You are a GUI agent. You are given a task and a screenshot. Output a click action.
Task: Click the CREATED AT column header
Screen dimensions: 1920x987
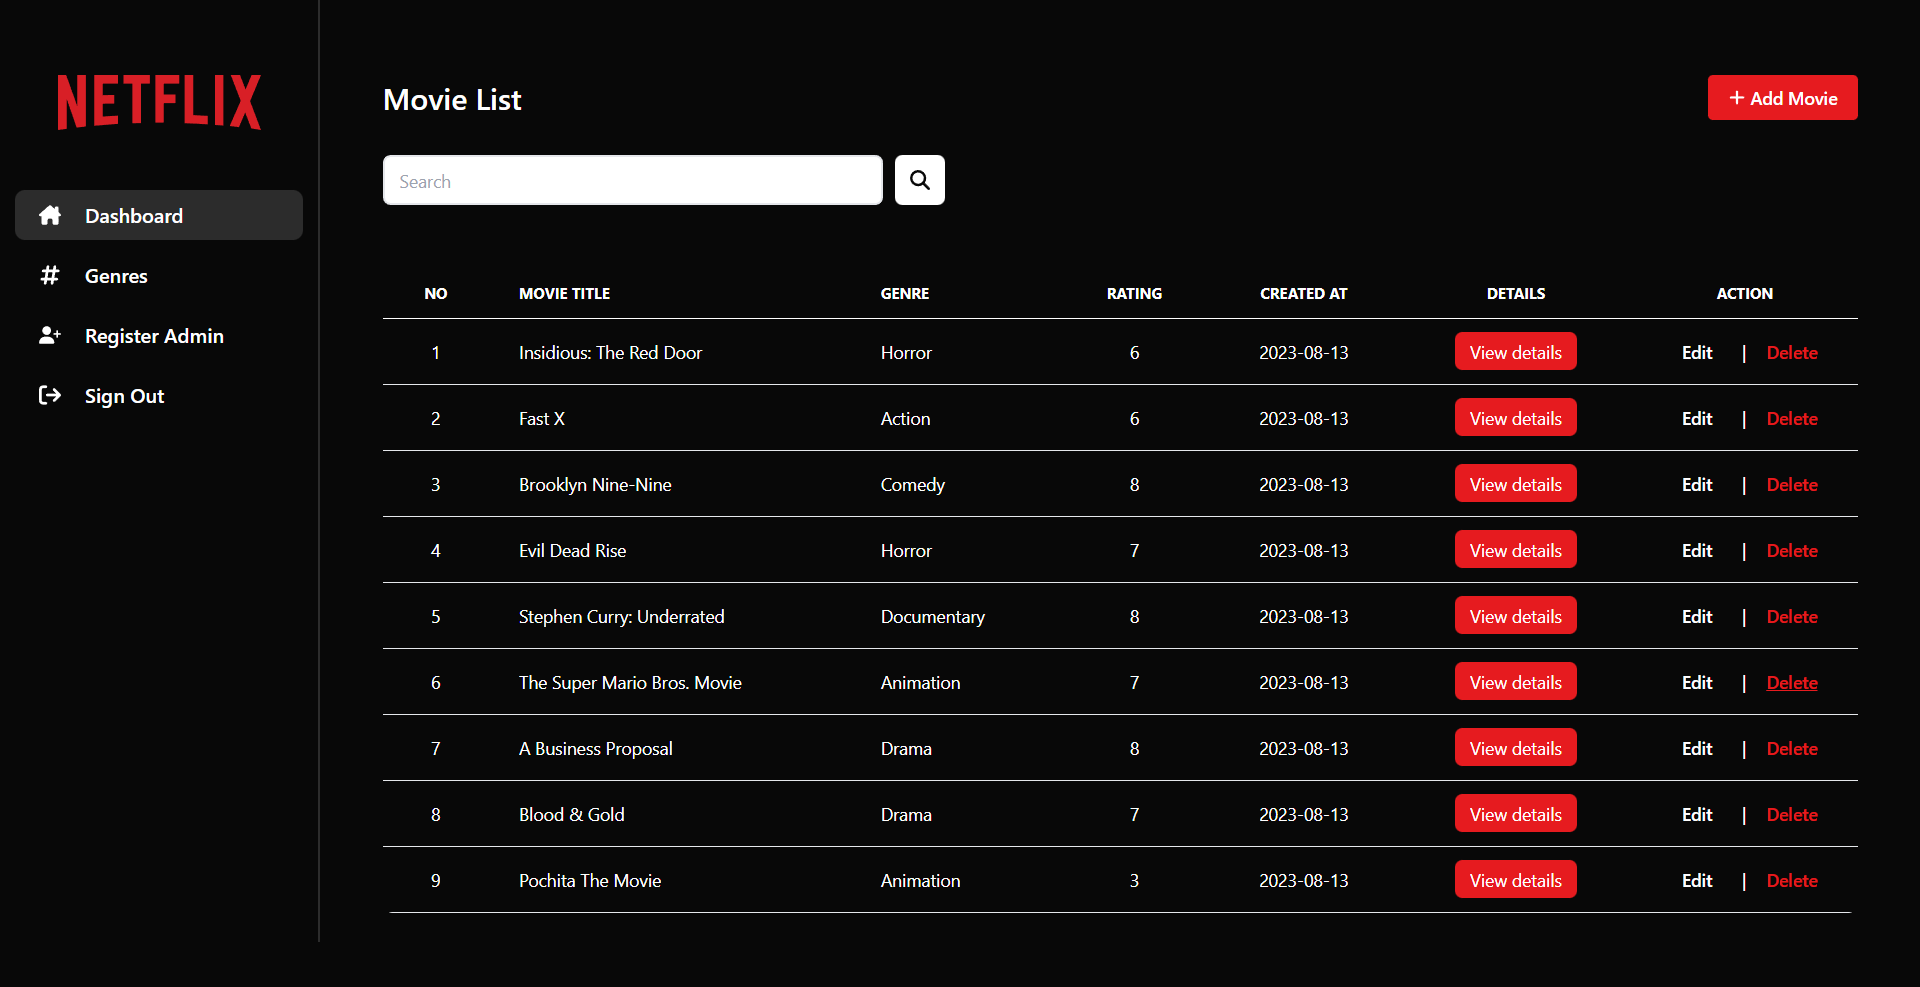[x=1303, y=293]
